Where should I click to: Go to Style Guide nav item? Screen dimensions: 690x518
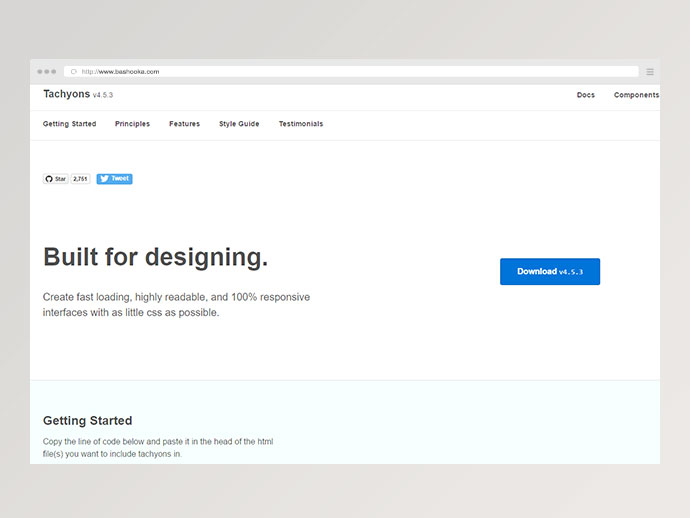coord(239,124)
